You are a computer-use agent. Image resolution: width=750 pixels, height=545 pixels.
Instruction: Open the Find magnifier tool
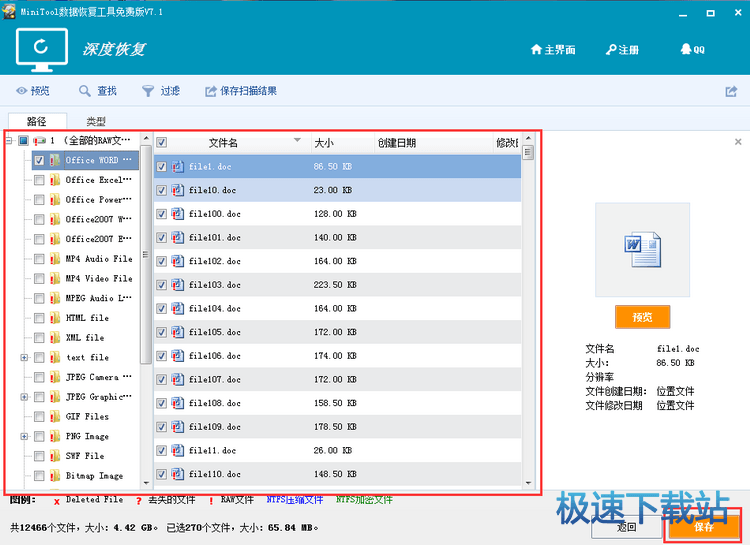[84, 91]
